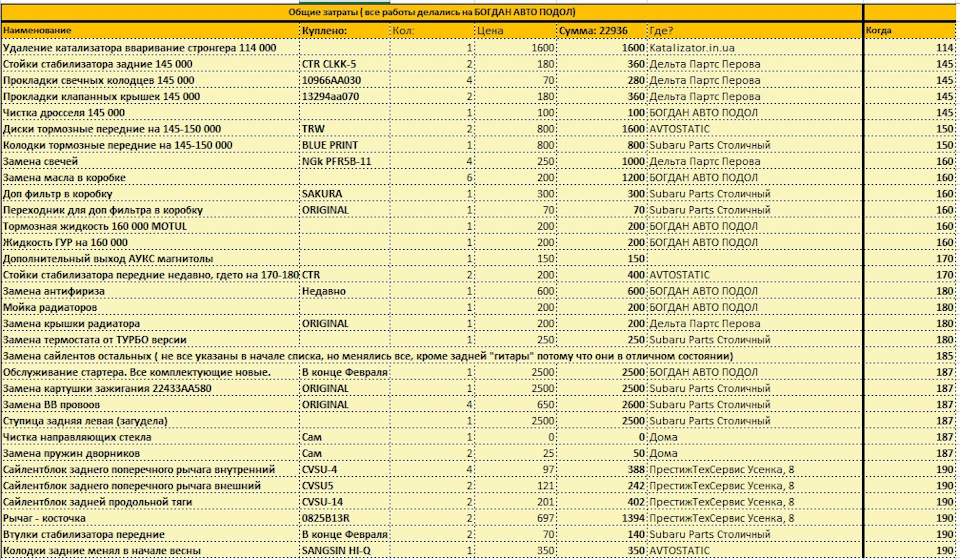Select the 'Katalizator.in.ua' cell

pyautogui.click(x=755, y=48)
